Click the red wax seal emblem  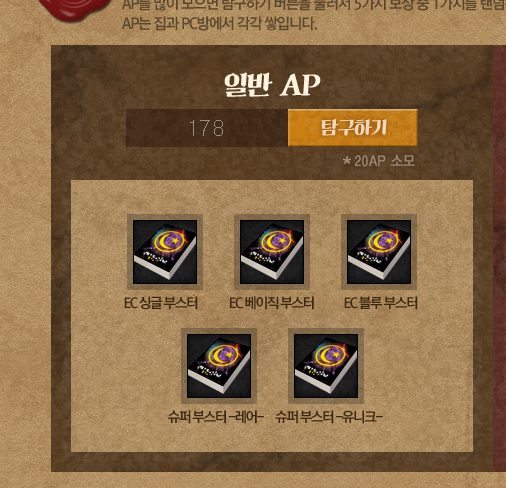click(x=77, y=10)
